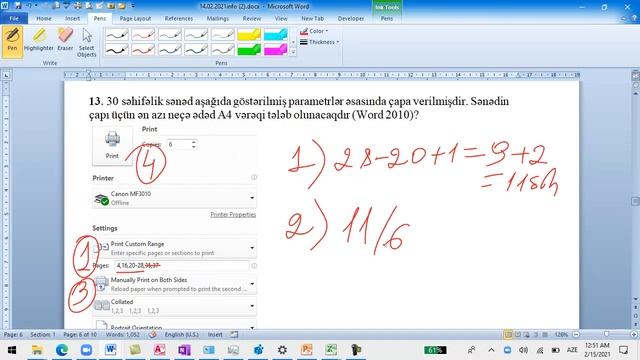Image resolution: width=640 pixels, height=360 pixels.
Task: Switch to Print Layout view button
Action: point(508,335)
